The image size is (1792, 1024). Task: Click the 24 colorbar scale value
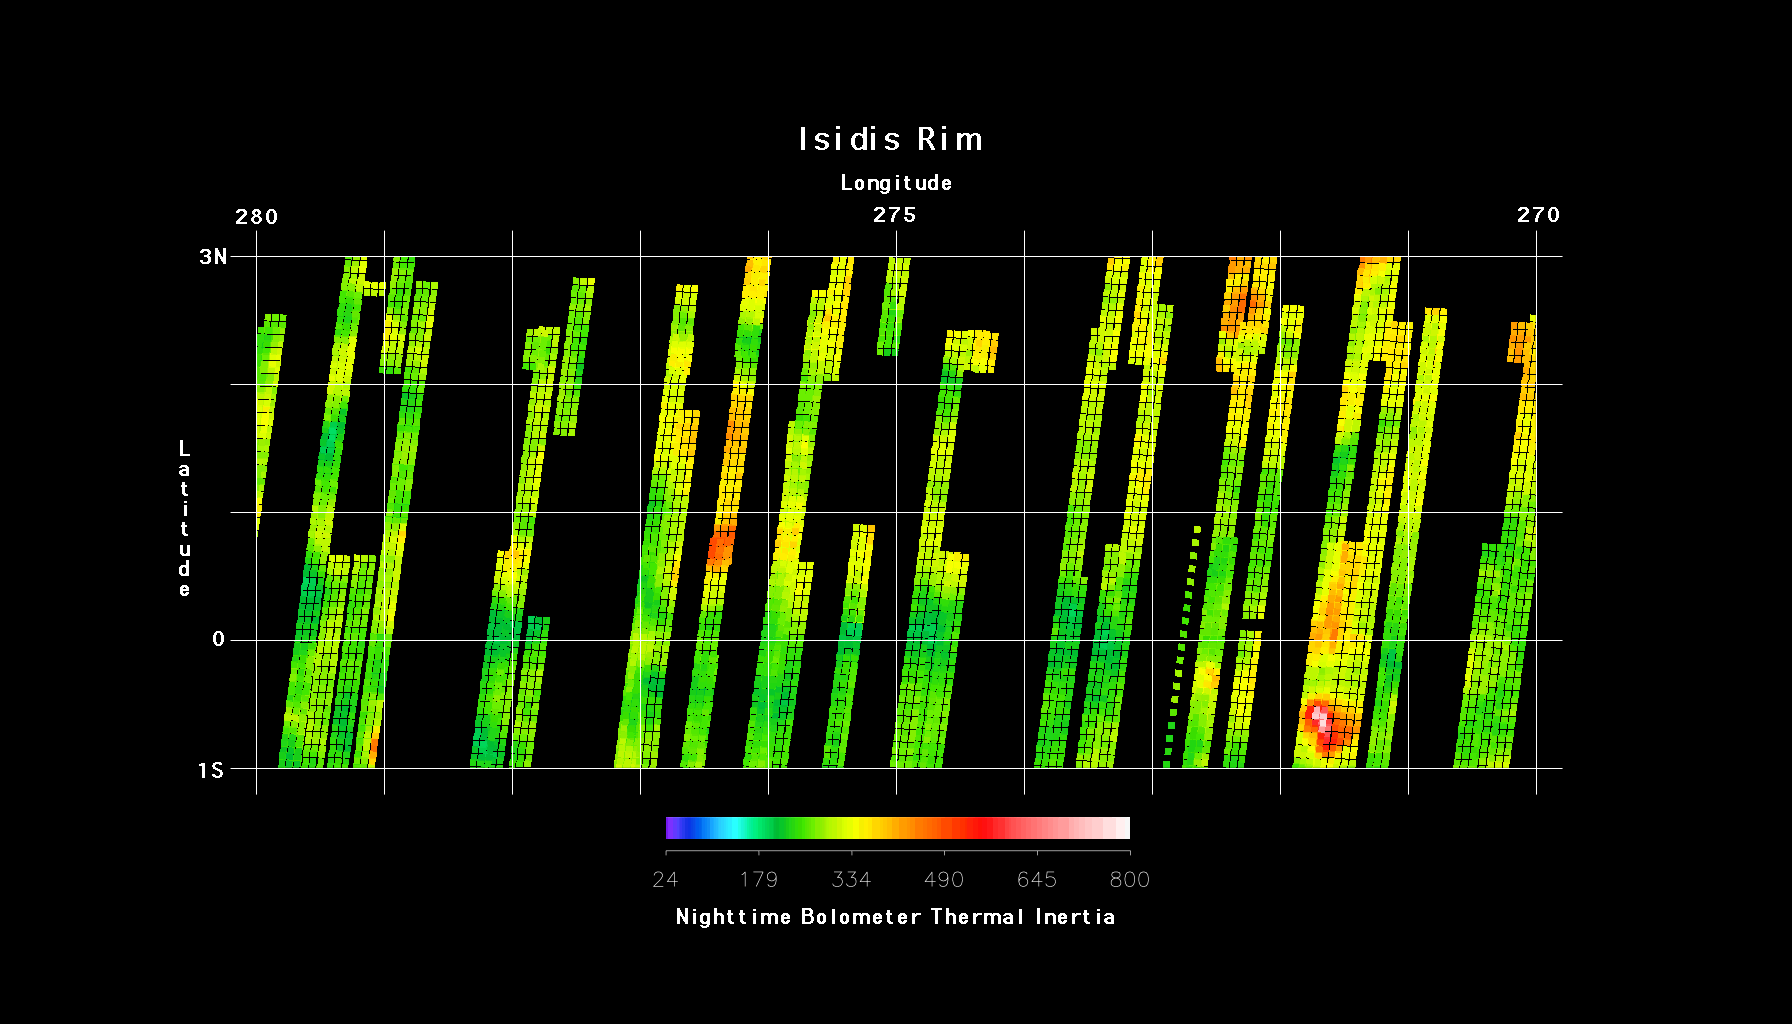coord(665,880)
